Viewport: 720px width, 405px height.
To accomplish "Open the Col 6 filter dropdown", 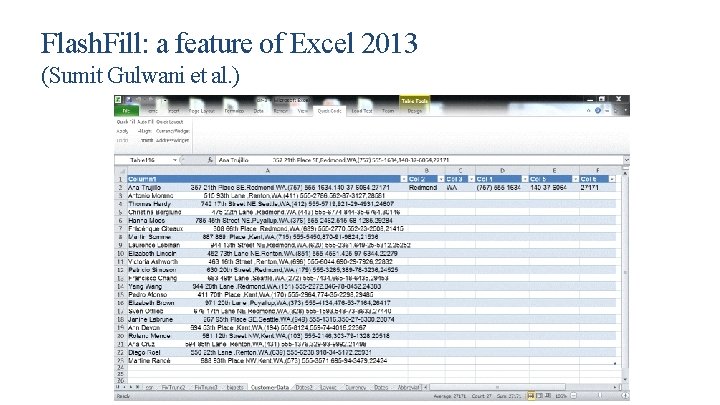I will [x=612, y=179].
